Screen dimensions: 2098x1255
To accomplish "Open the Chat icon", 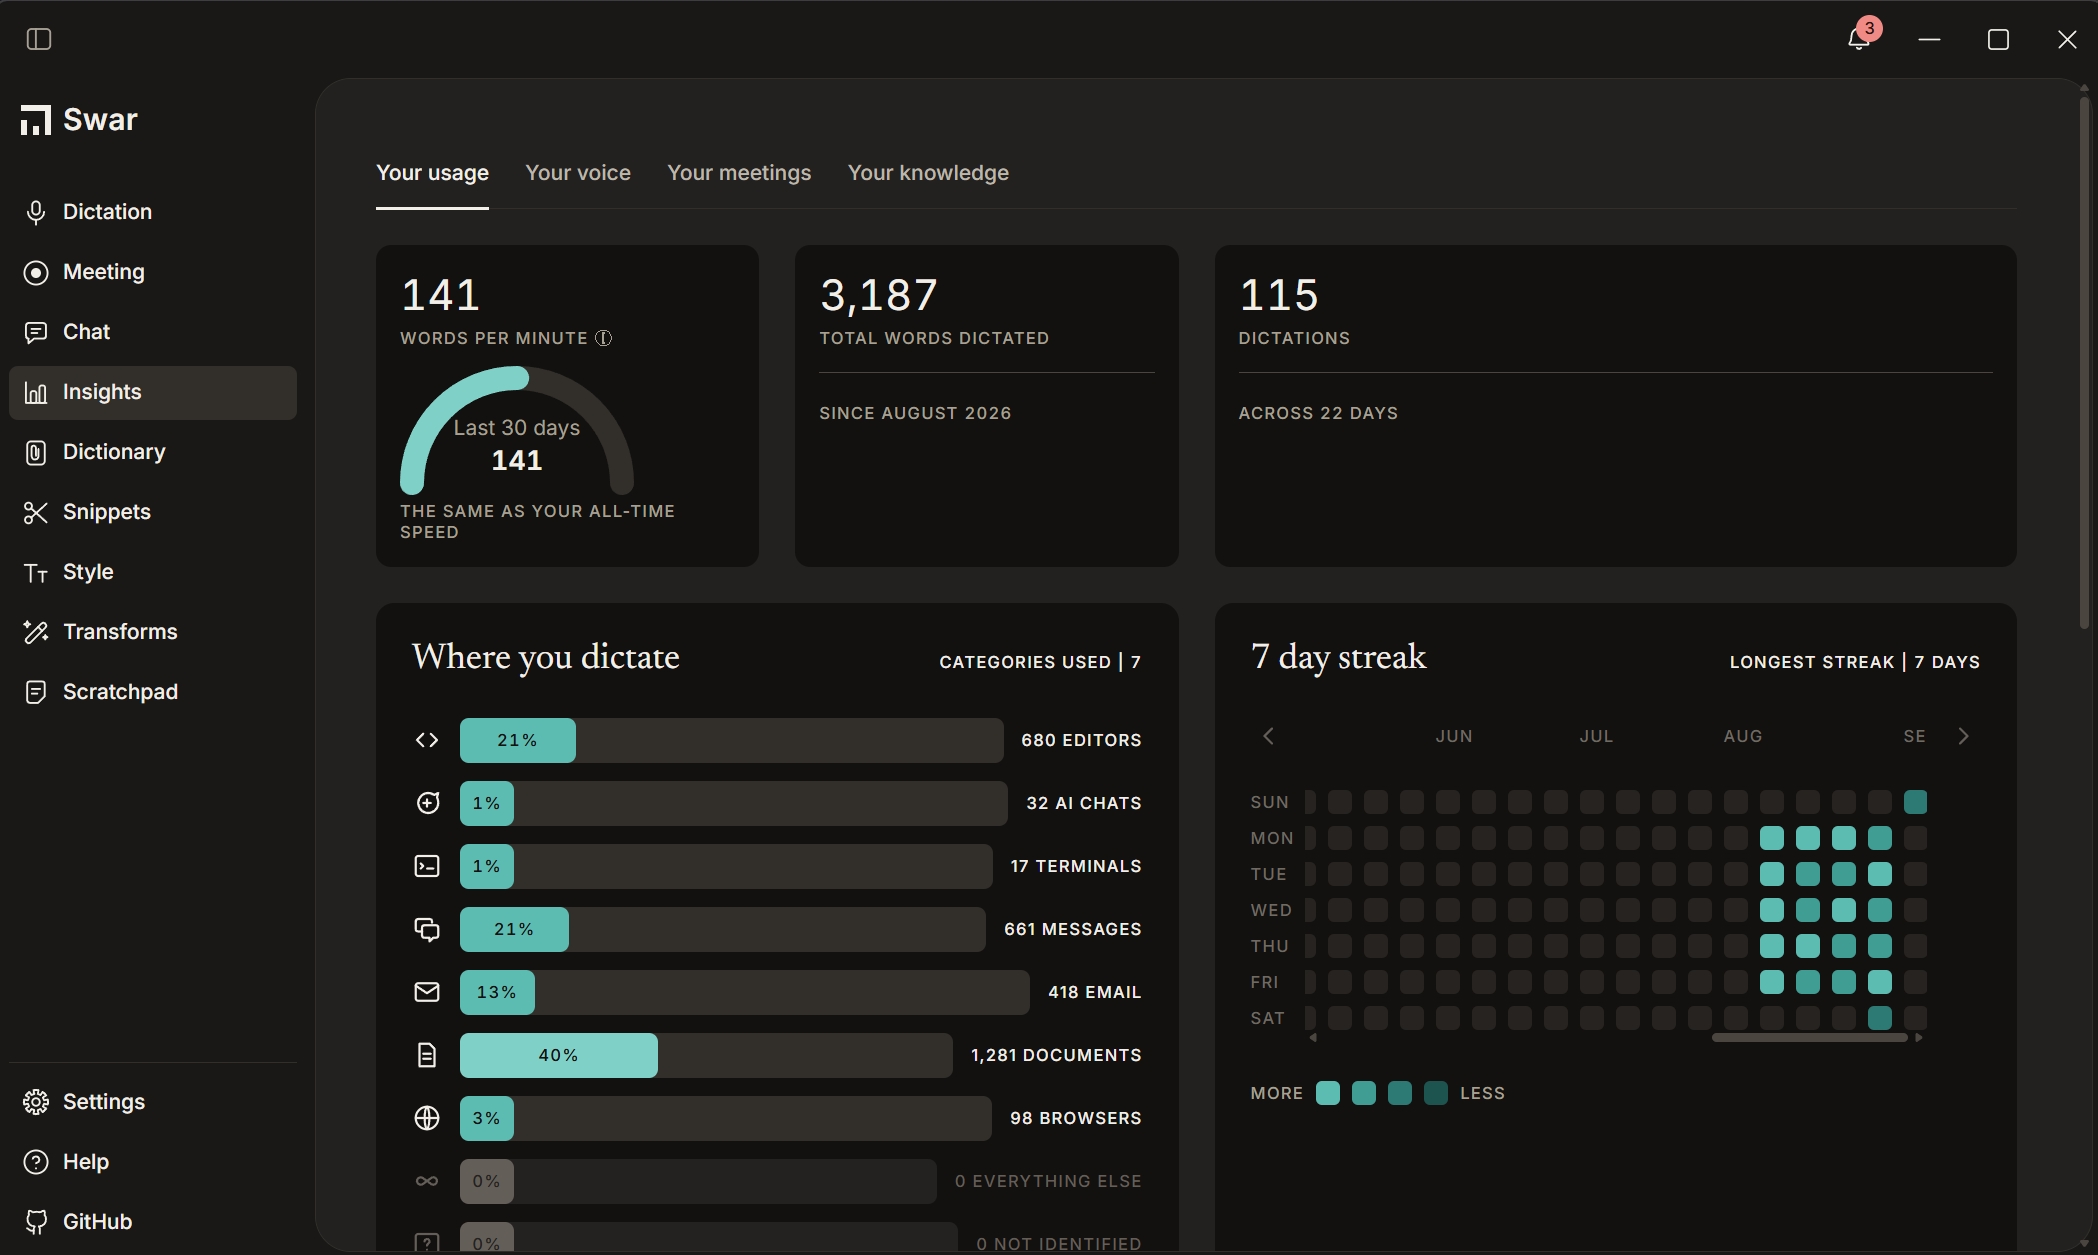I will point(36,332).
